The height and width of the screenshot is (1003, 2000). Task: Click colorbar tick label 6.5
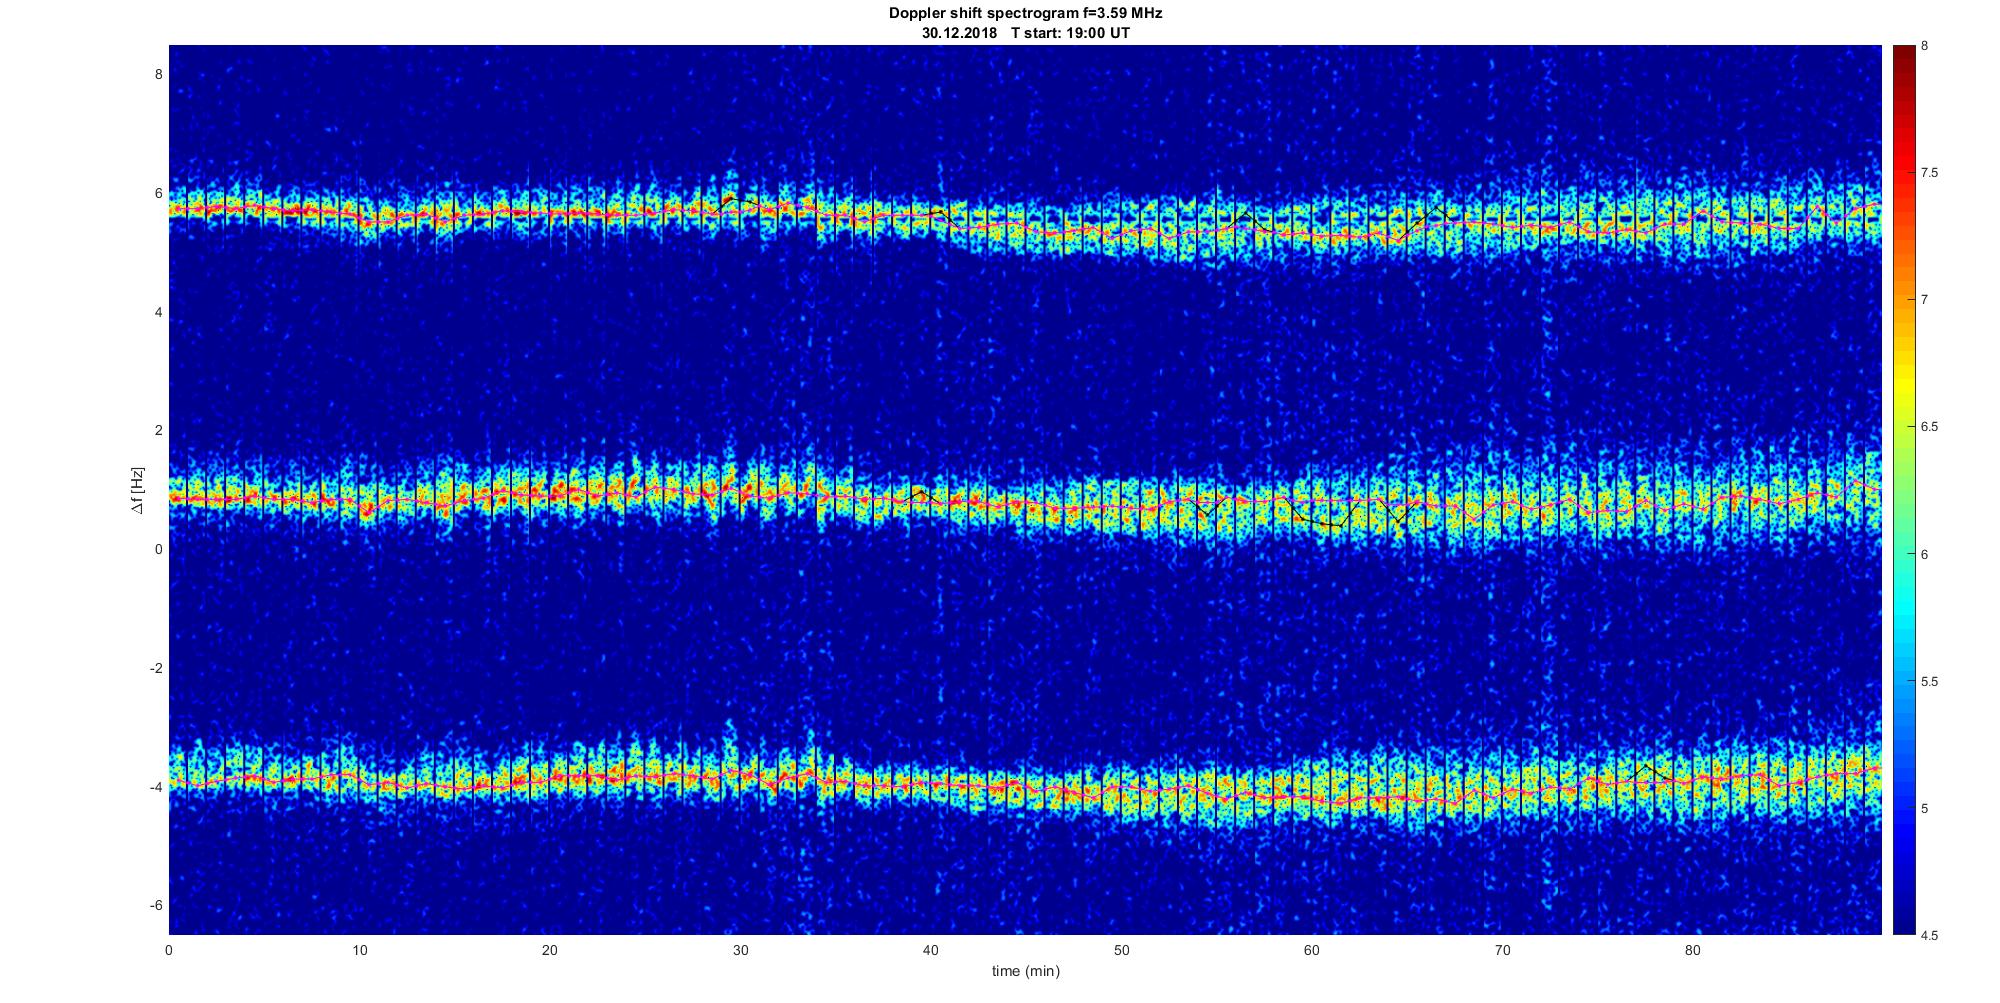point(1930,427)
